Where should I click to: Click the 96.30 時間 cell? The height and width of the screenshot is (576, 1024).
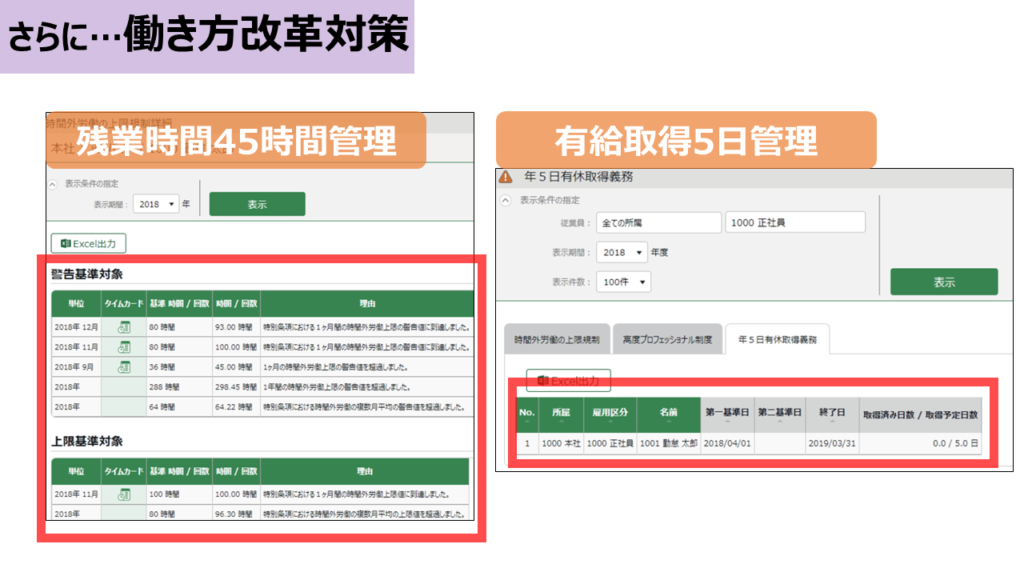[236, 514]
